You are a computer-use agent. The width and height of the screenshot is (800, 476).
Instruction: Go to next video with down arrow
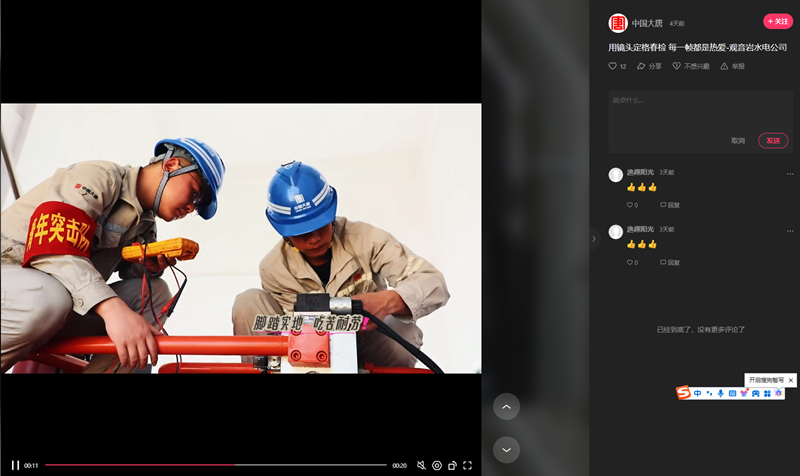[506, 450]
